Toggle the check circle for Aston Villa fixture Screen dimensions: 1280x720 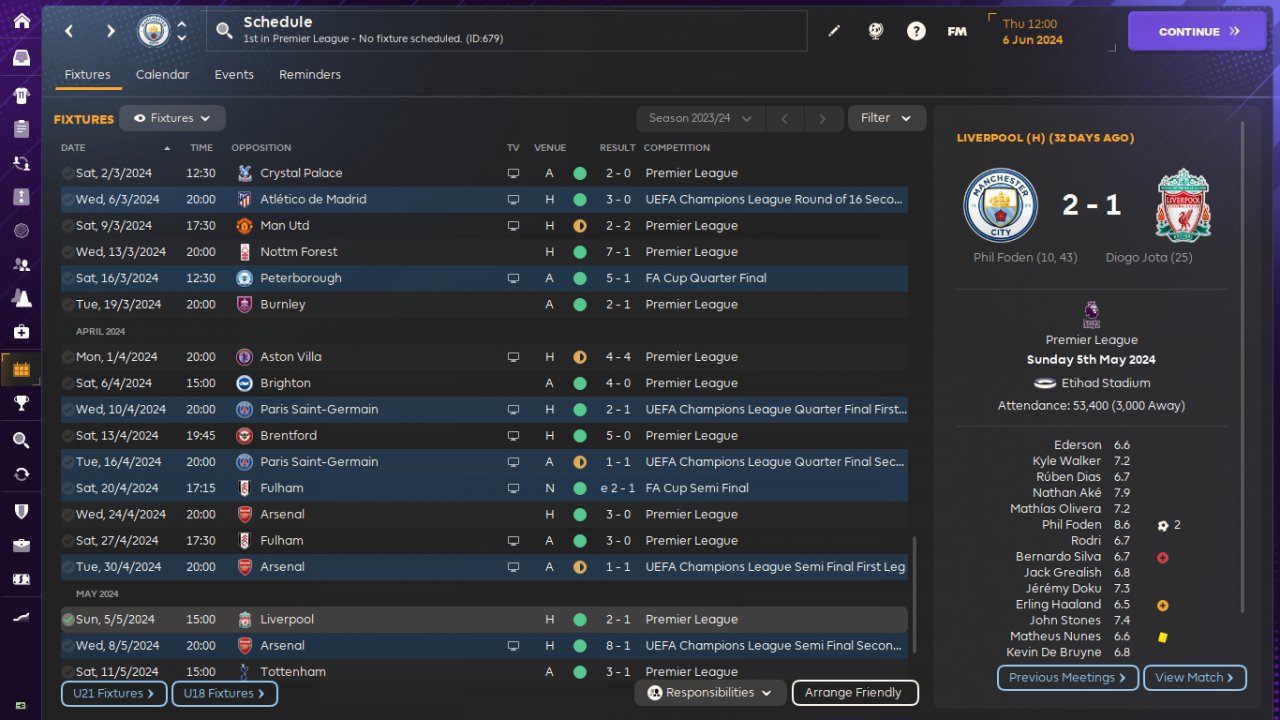[x=67, y=357]
